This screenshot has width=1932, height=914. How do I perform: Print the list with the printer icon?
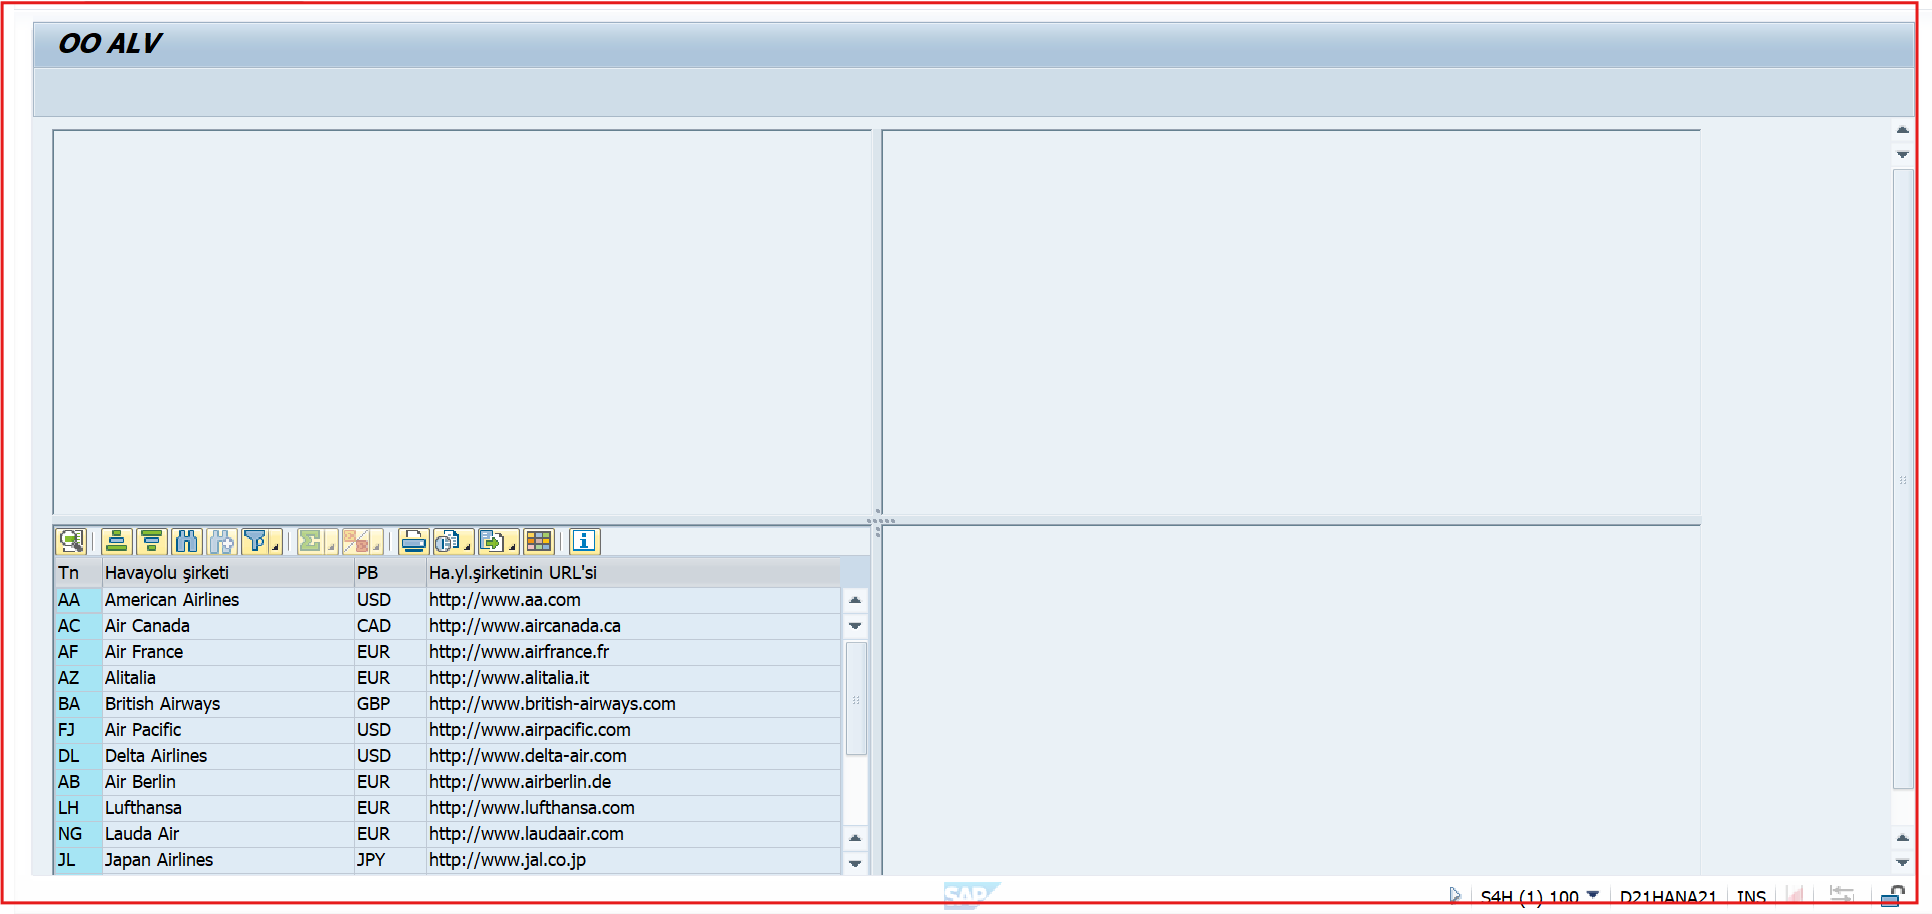coord(413,541)
